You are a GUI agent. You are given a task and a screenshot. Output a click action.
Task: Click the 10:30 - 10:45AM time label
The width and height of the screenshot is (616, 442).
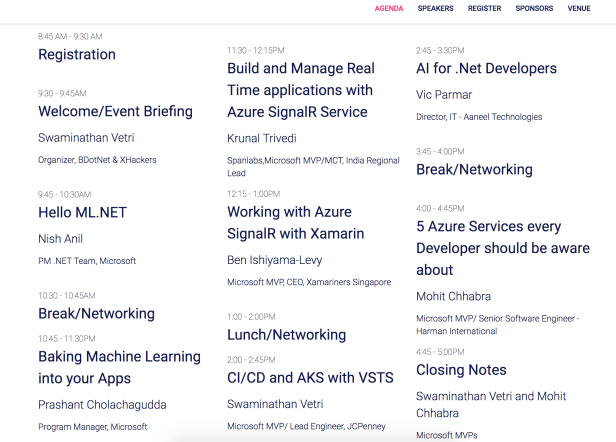67,295
